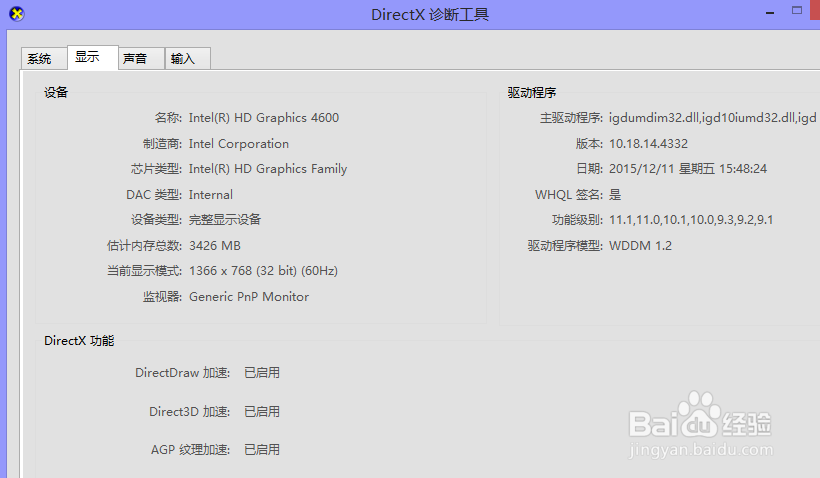The image size is (820, 478).
Task: Click WHQL 签名 value 是
Action: 615,195
